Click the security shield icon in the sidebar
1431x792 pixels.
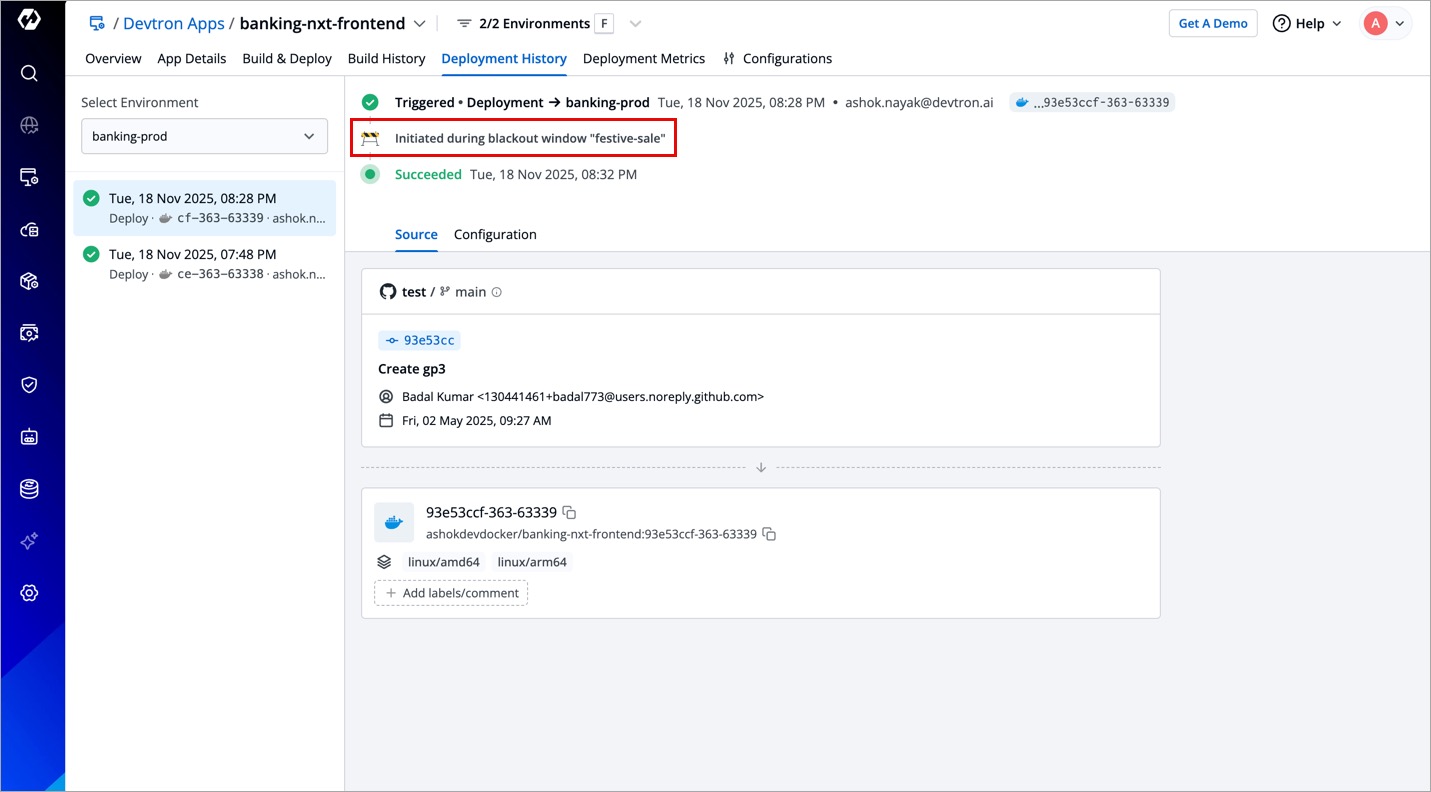click(29, 385)
